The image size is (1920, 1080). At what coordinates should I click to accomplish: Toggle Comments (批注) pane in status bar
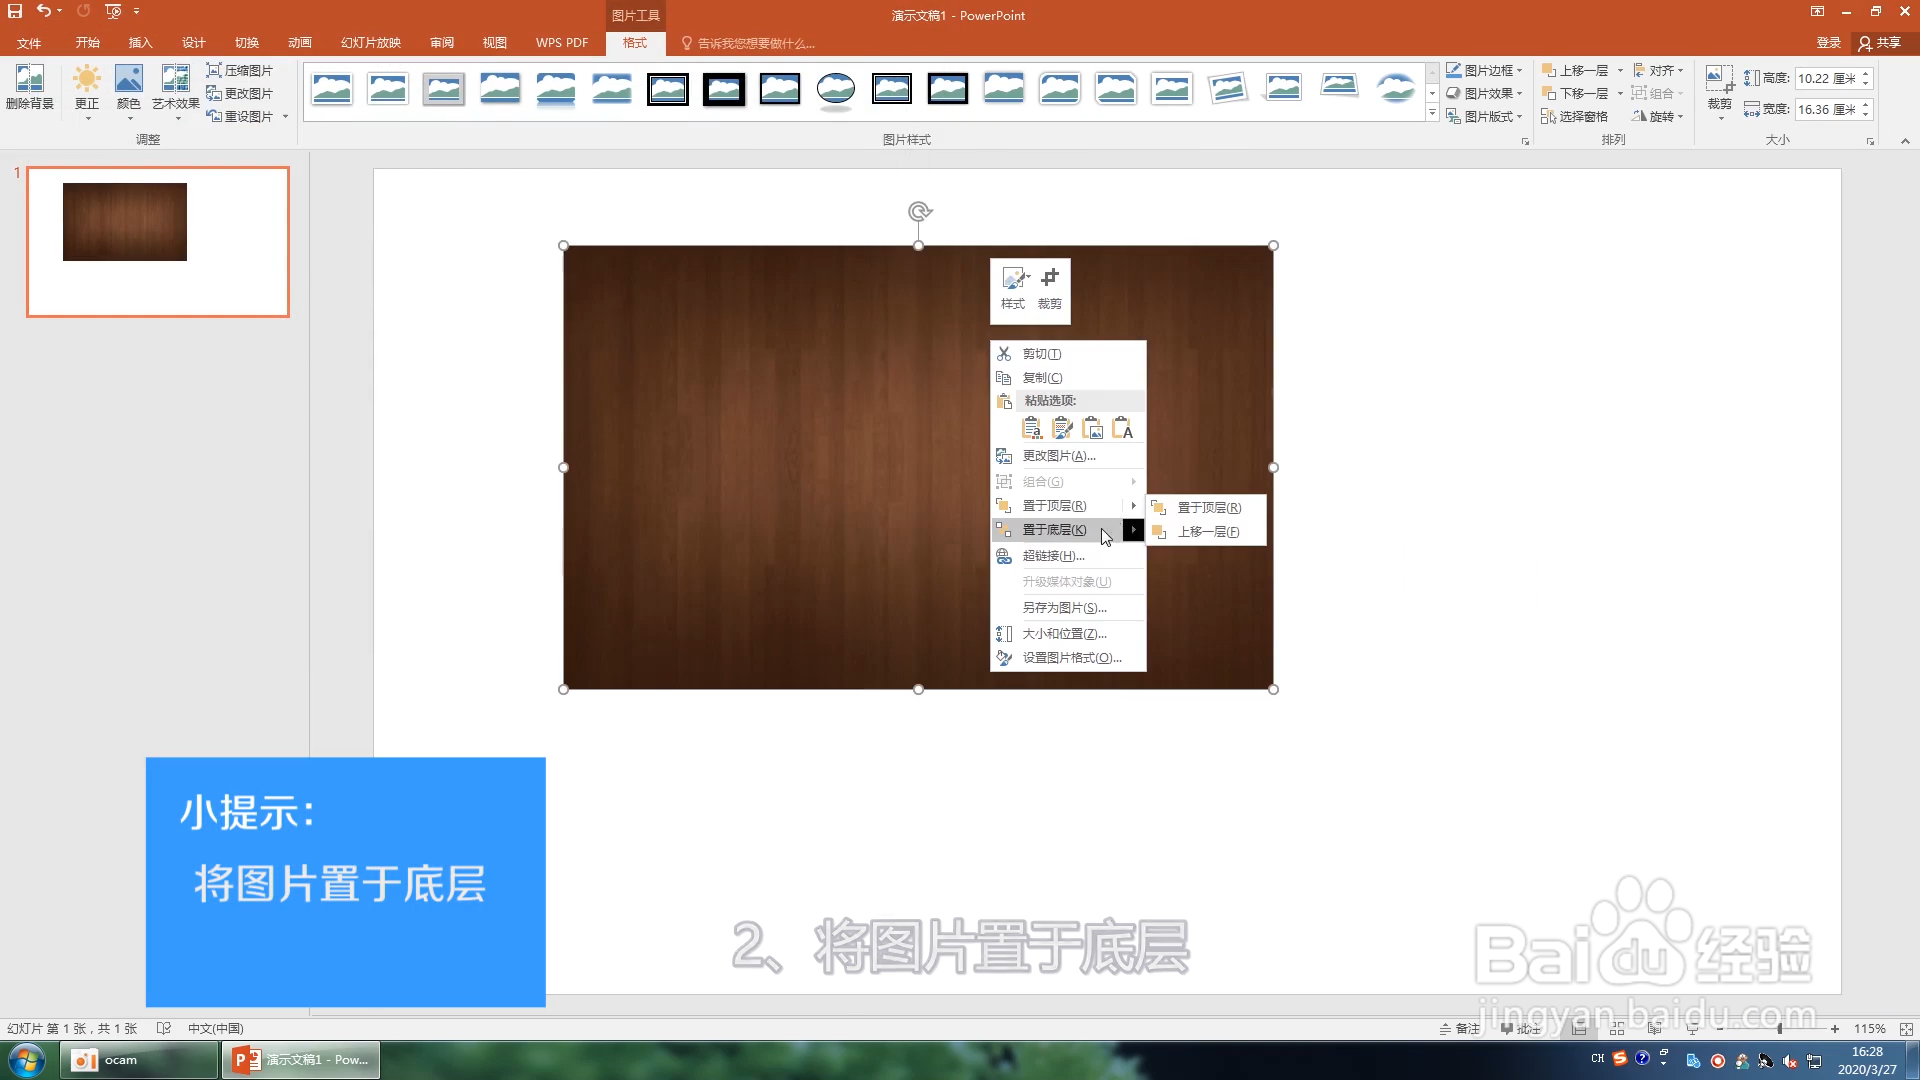click(1520, 1028)
